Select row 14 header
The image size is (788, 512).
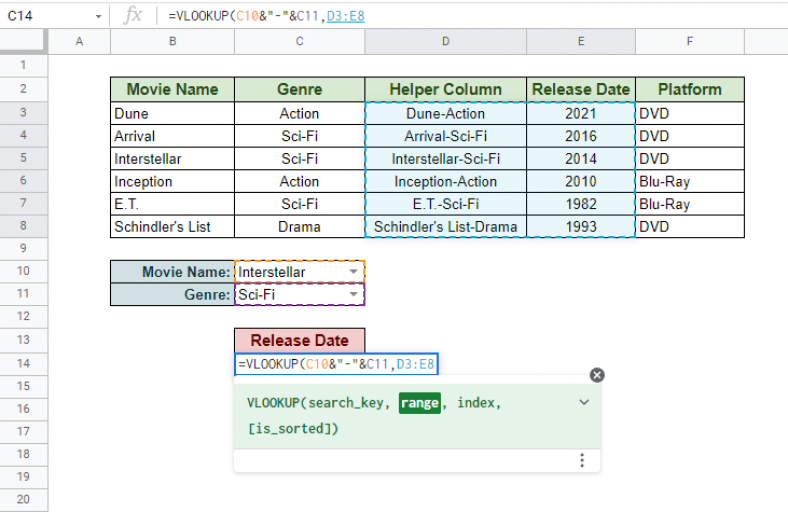[x=23, y=363]
